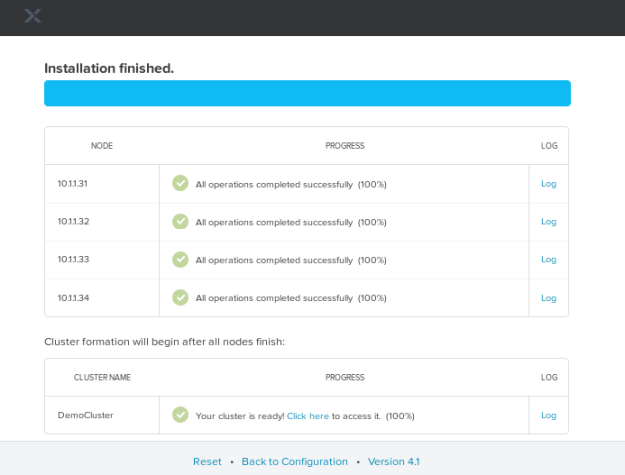Open the log for node 10.1.1.31
Screen dimensions: 625x475
pos(548,184)
